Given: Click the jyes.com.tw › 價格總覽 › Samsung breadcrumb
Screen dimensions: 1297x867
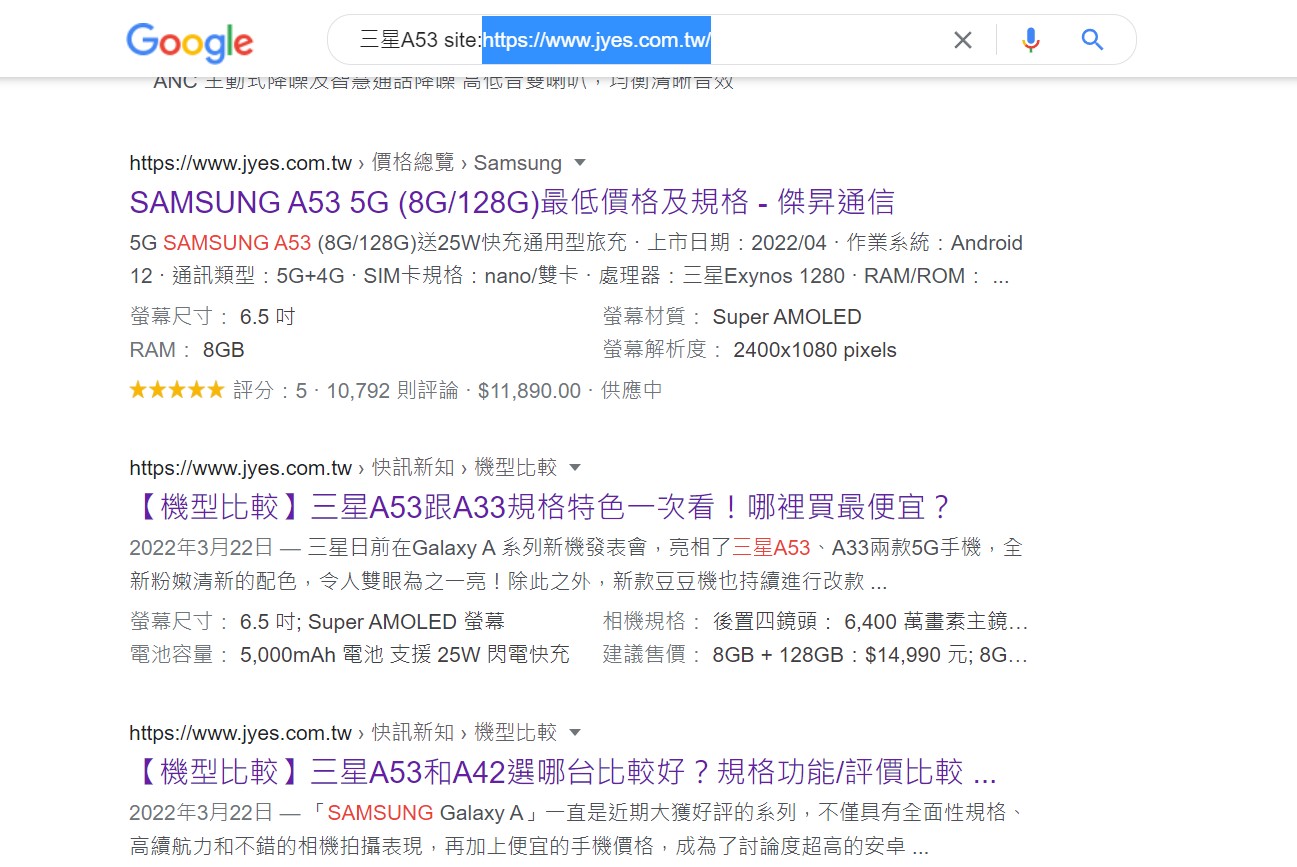Looking at the screenshot, I should 346,163.
